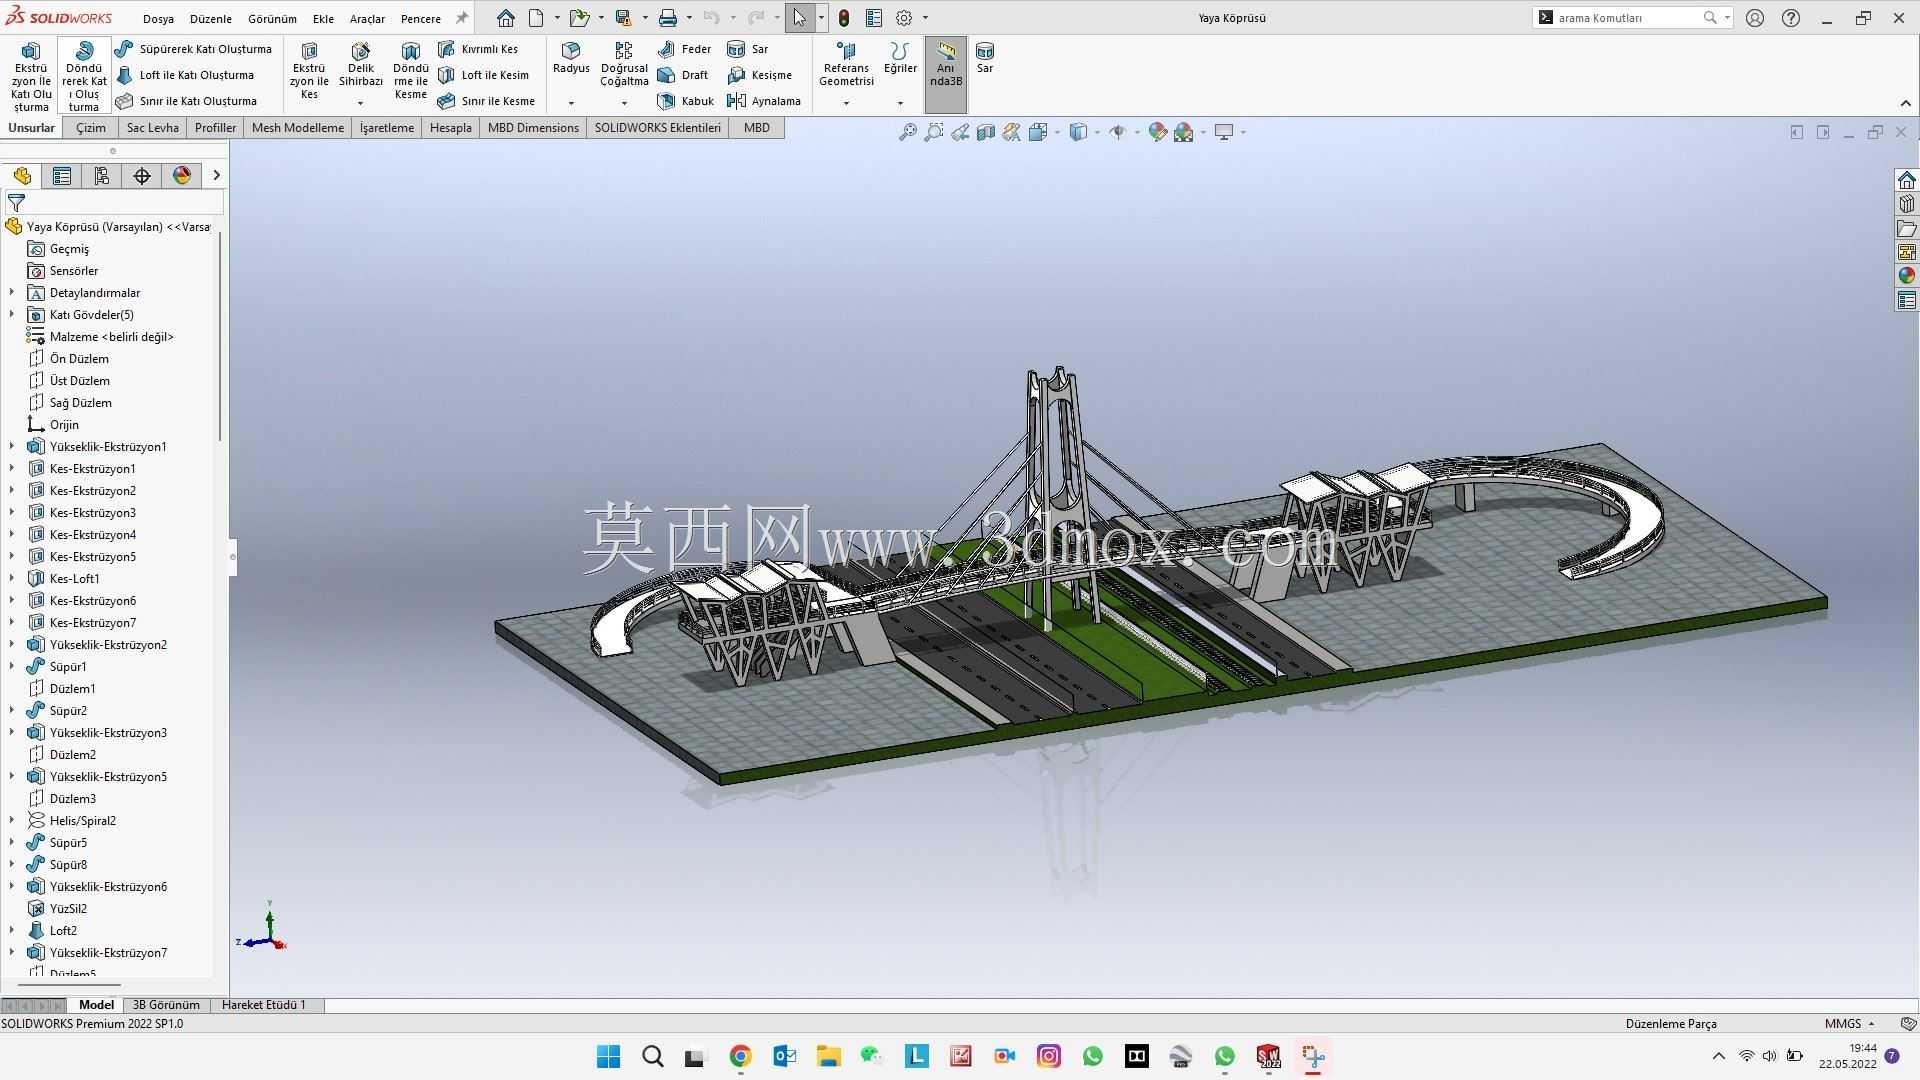Viewport: 1920px width, 1080px height.
Task: Select Orijin in feature tree
Action: [x=64, y=425]
